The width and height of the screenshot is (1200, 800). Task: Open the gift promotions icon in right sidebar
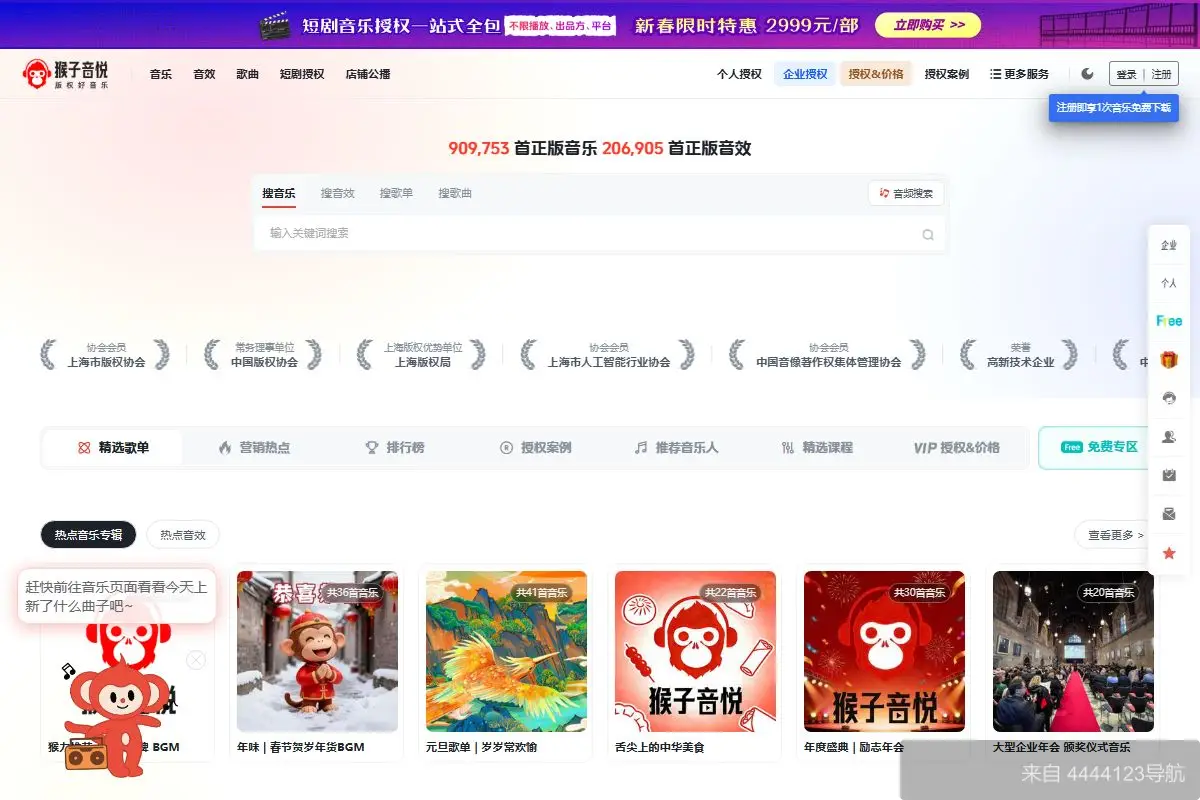(x=1168, y=360)
